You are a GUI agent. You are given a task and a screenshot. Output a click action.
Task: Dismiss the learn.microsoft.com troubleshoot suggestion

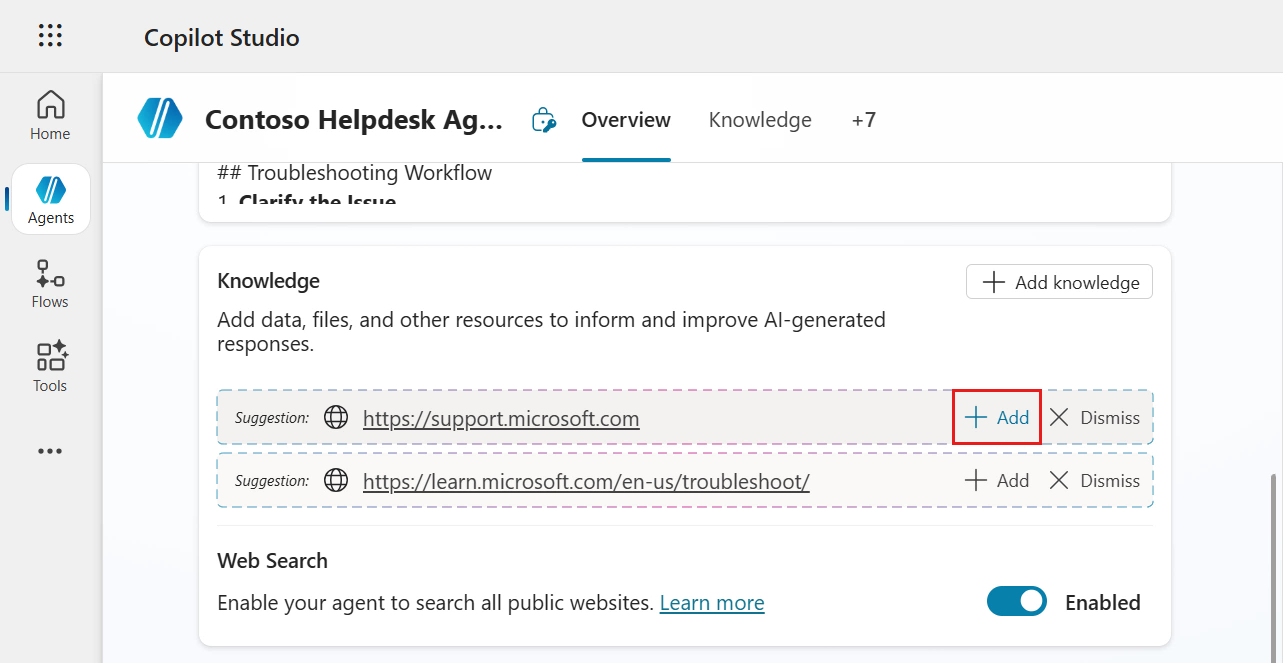pyautogui.click(x=1094, y=480)
